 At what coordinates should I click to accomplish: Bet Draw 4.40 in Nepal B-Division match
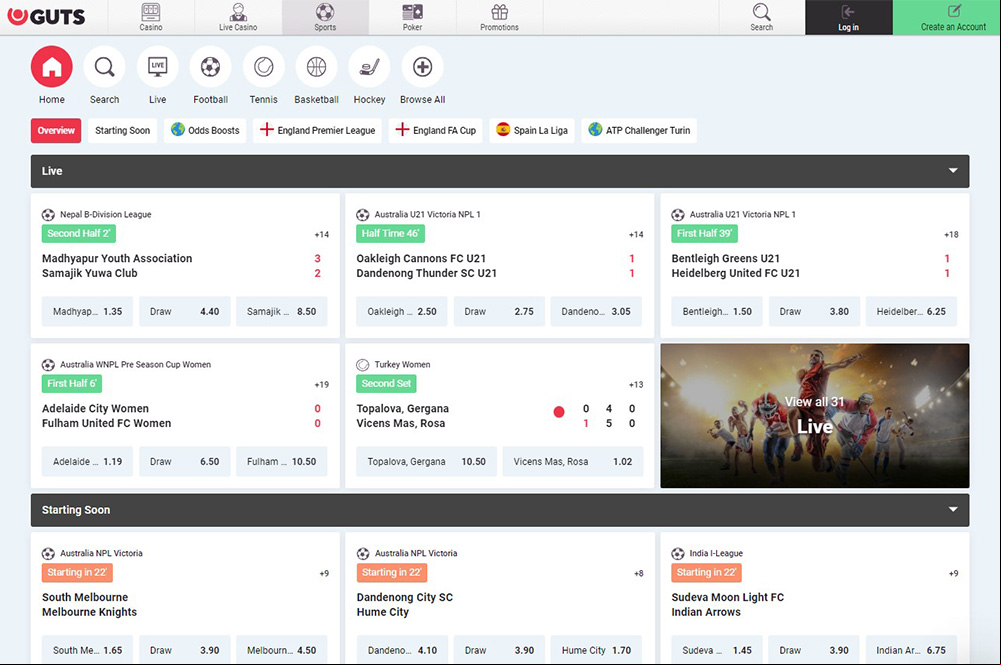(184, 311)
